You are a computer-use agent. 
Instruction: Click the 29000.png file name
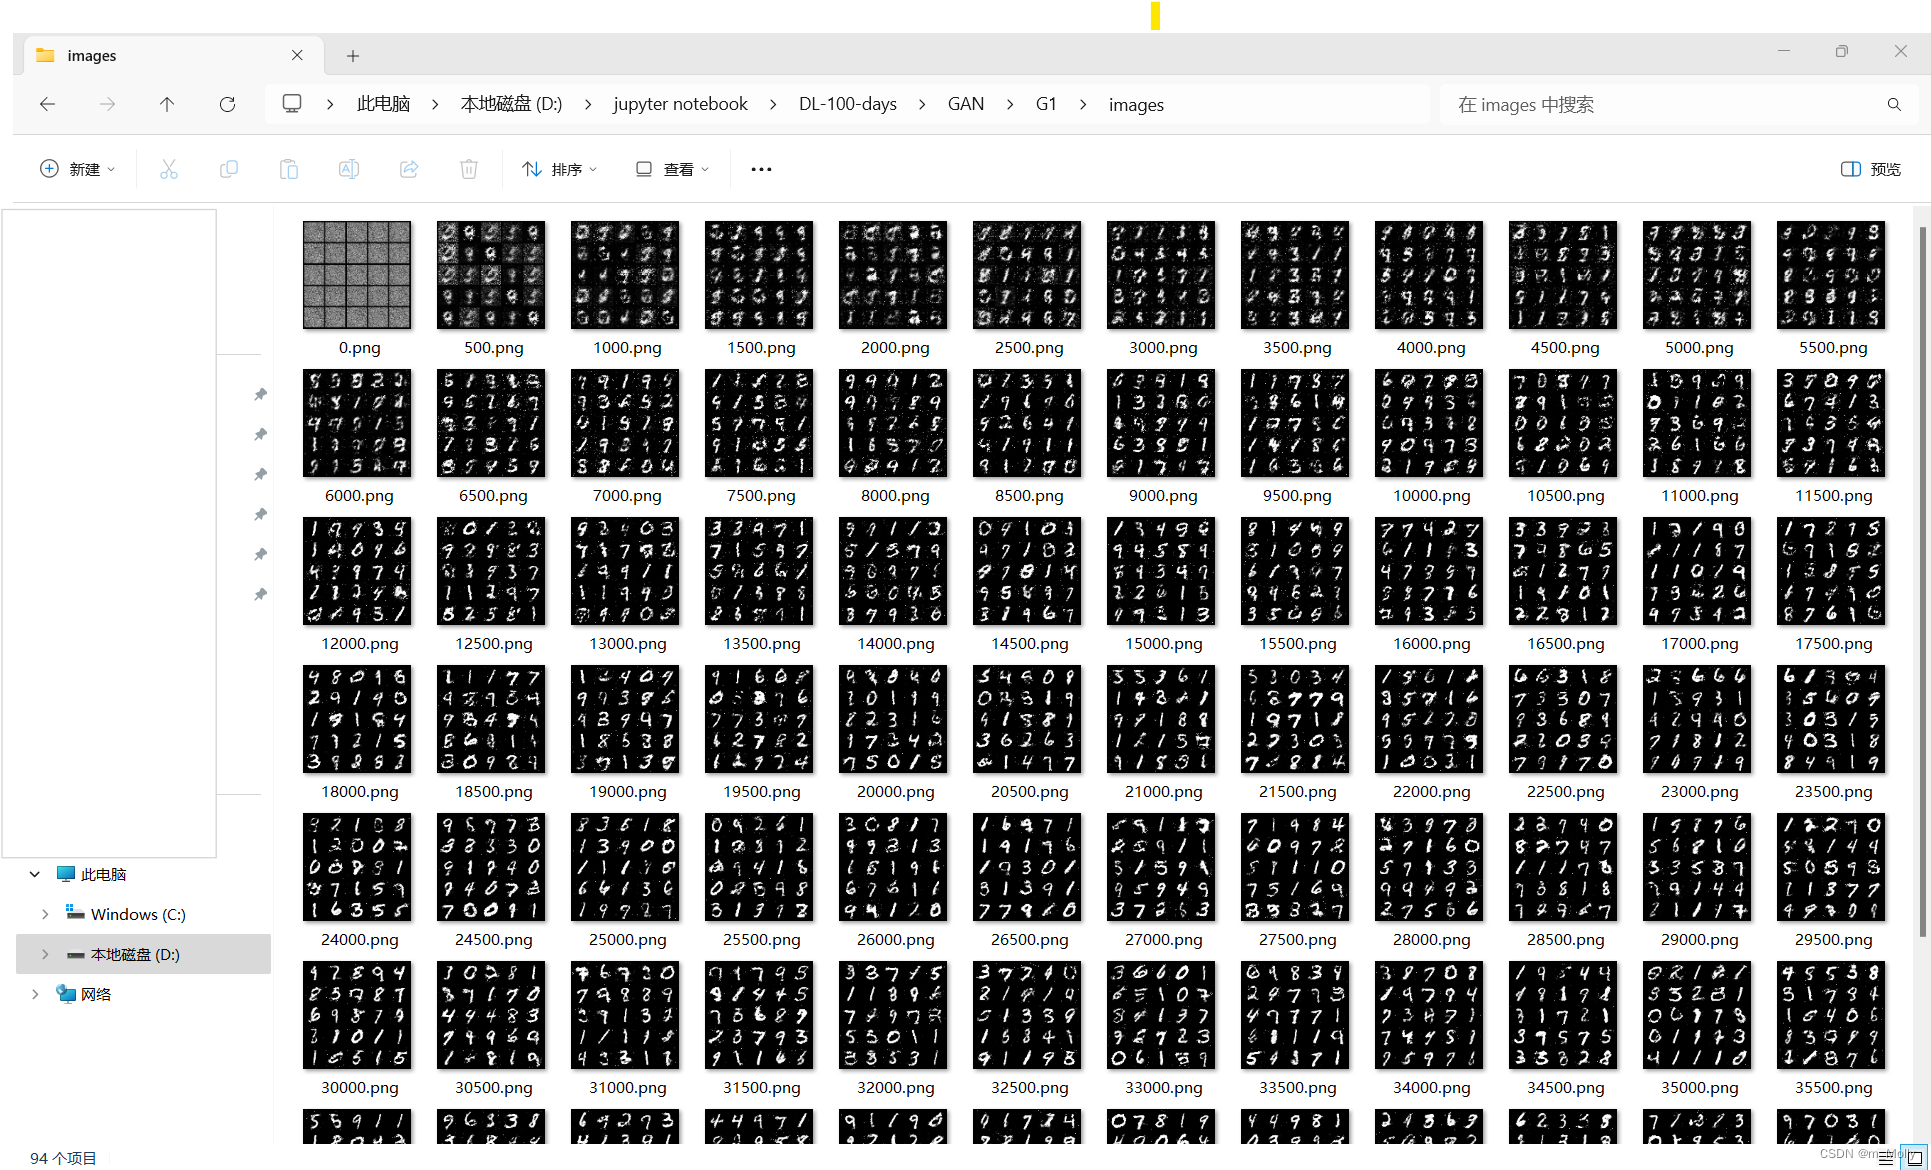click(1699, 940)
